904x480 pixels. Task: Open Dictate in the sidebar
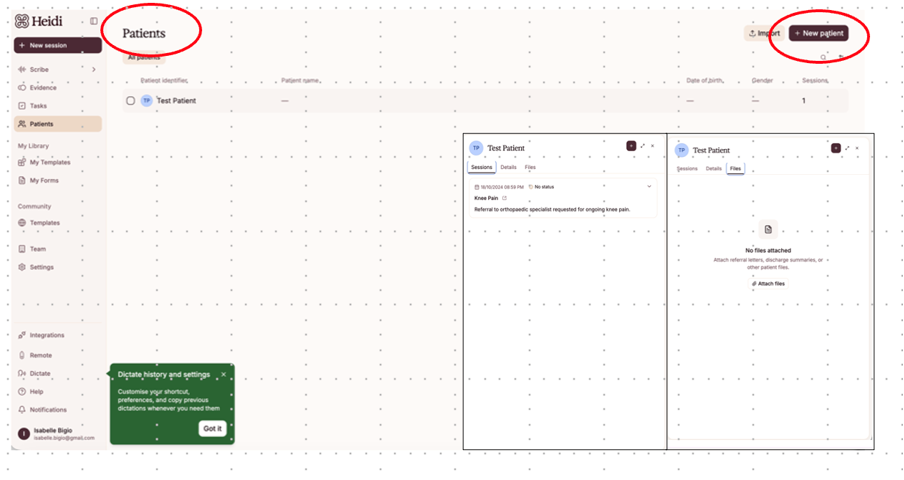(40, 373)
